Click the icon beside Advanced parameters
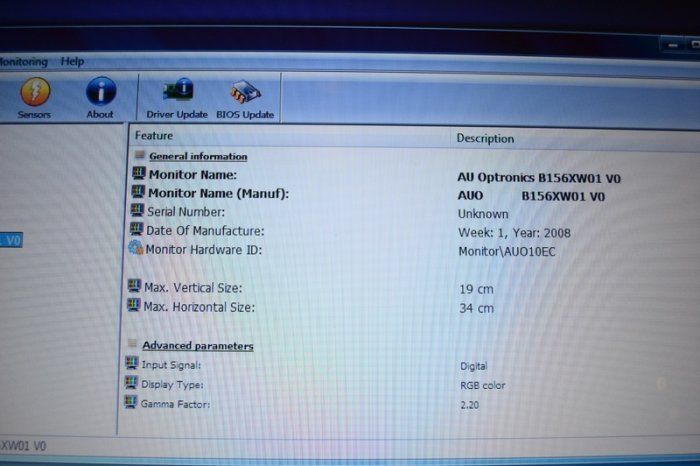This screenshot has width=700, height=466. (132, 343)
